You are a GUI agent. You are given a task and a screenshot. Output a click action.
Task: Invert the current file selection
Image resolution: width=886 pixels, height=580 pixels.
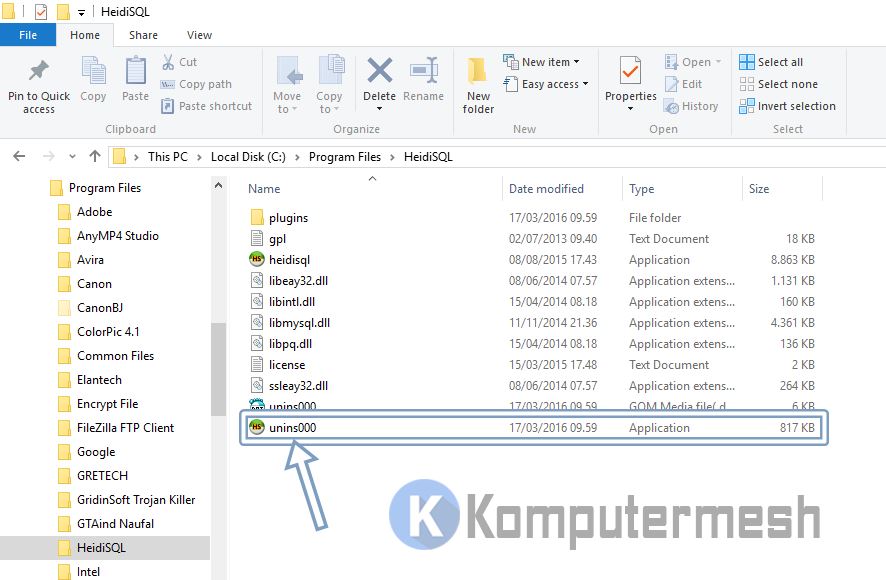[x=788, y=105]
